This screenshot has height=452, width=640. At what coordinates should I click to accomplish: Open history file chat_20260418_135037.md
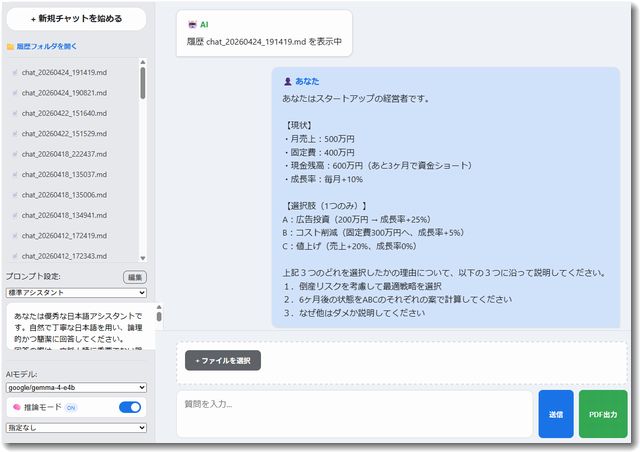click(x=64, y=174)
